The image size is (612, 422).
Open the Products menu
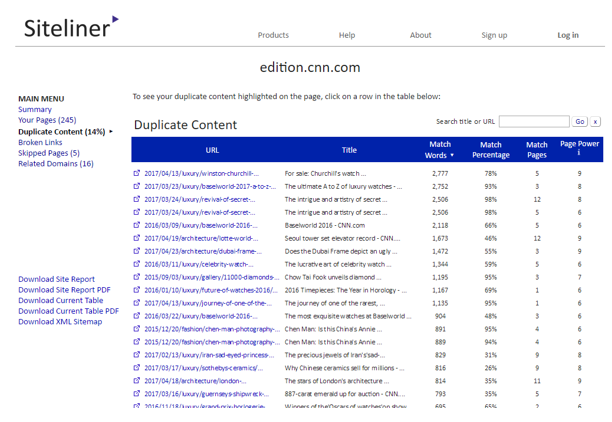pyautogui.click(x=273, y=35)
